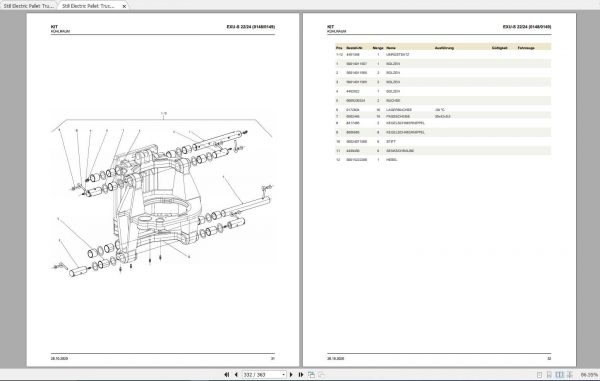Image resolution: width=600 pixels, height=381 pixels.
Task: Click the SENKSCHRAUBE part name
Action: (400, 151)
